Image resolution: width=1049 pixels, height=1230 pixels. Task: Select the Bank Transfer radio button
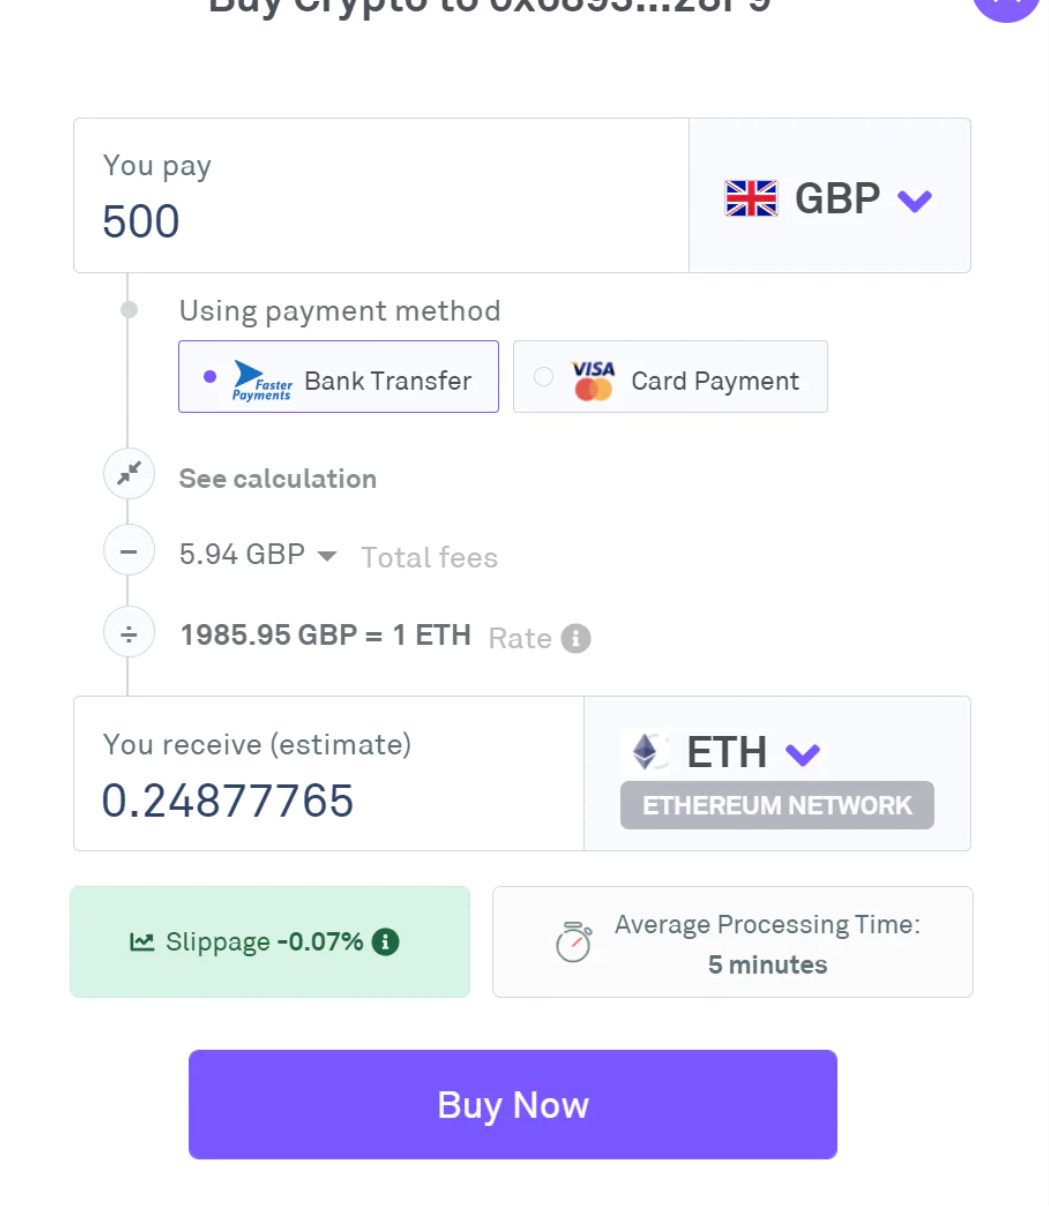click(210, 377)
